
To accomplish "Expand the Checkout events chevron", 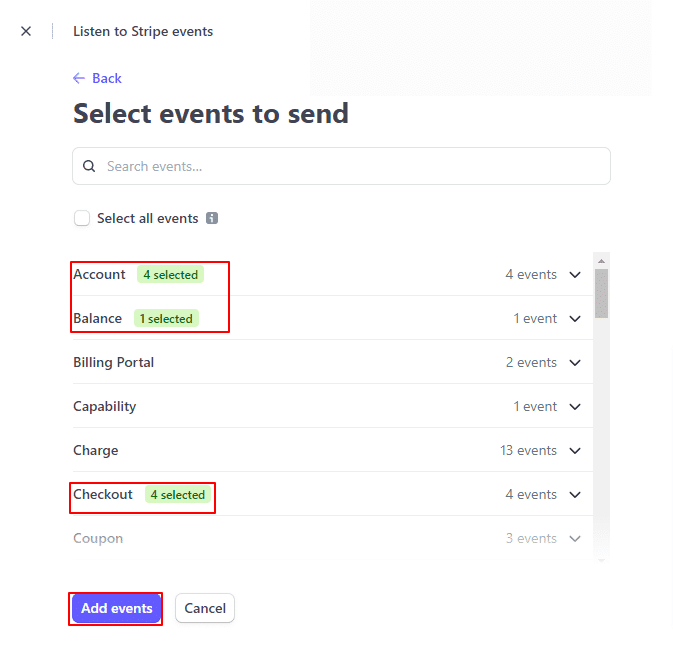I will (x=575, y=494).
